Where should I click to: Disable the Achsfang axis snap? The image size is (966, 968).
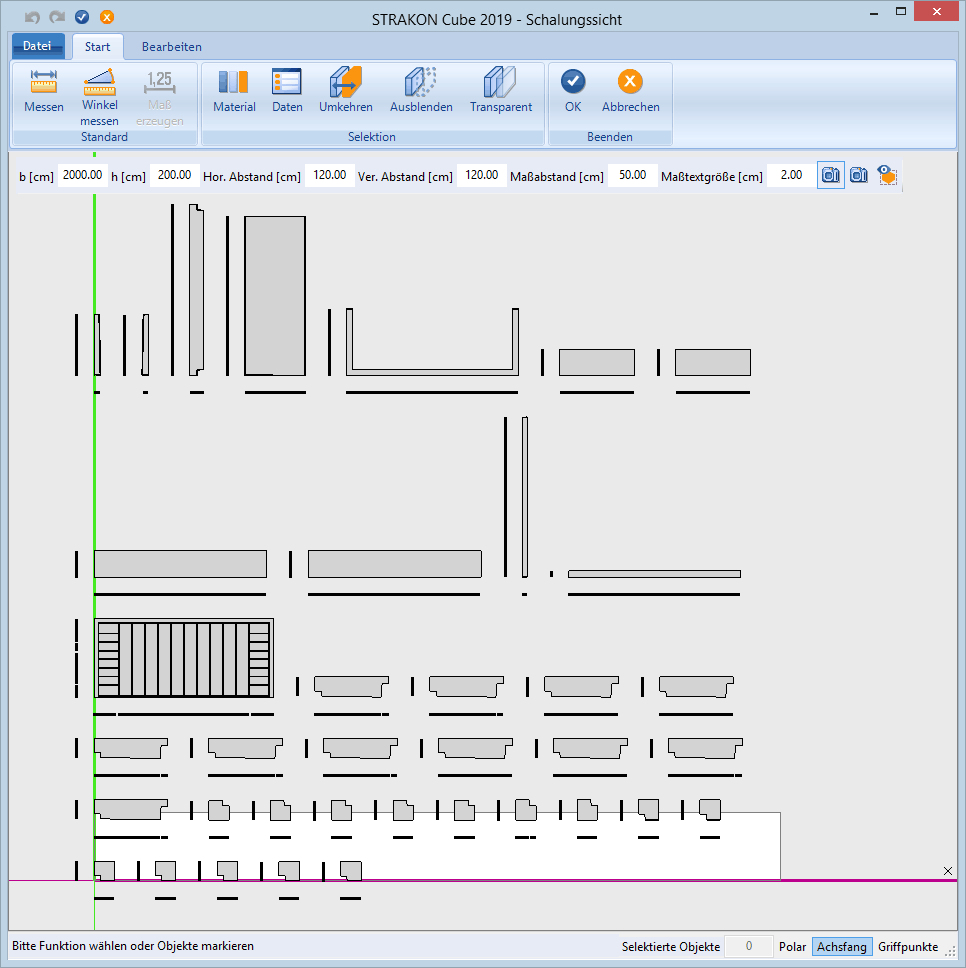pos(841,946)
